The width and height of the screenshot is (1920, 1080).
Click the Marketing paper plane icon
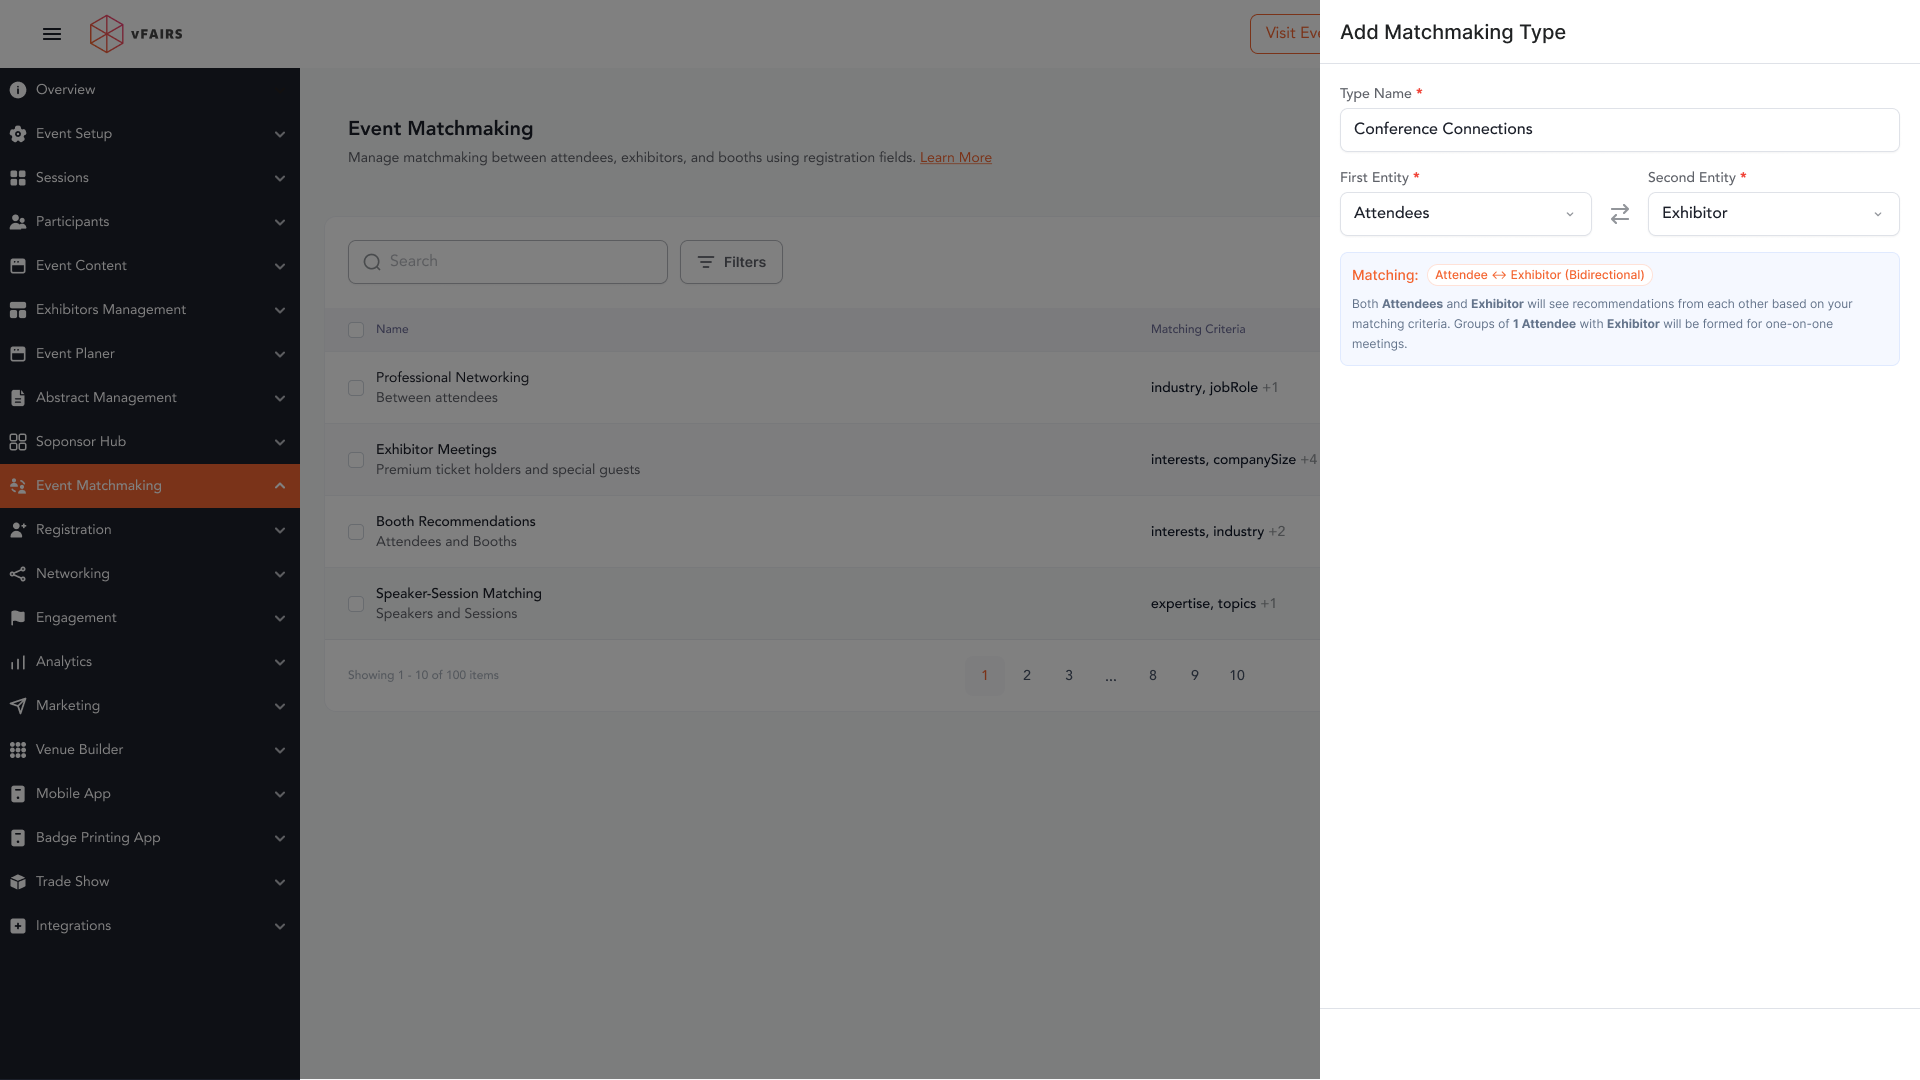18,706
